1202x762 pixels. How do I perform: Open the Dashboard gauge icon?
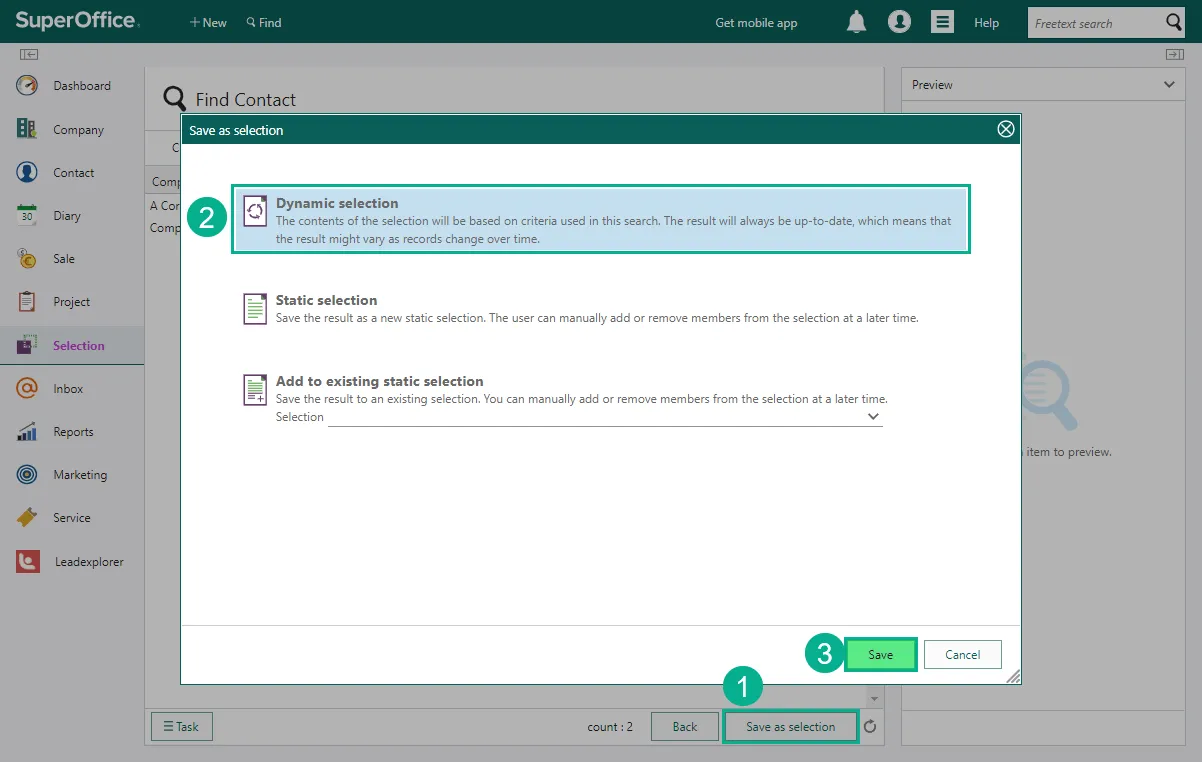click(x=27, y=86)
